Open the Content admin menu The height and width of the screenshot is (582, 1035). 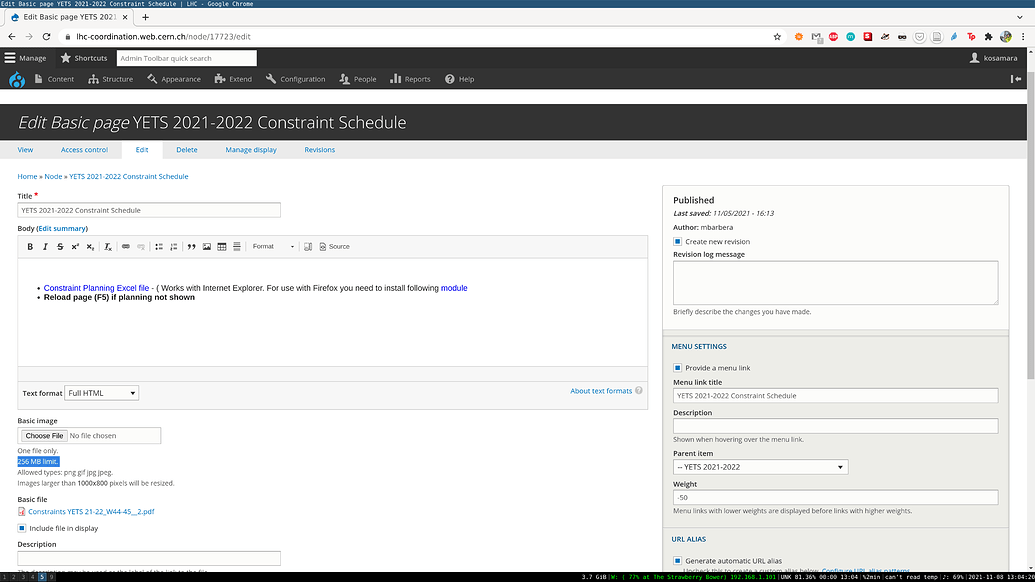click(x=54, y=79)
